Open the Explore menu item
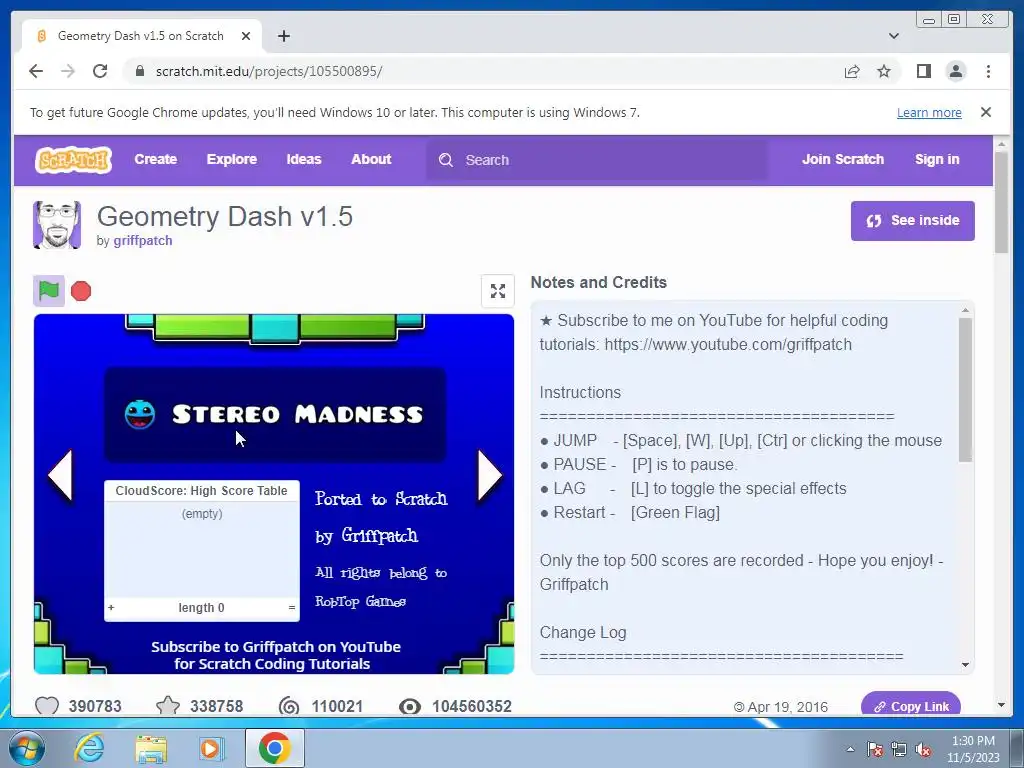1024x768 pixels. [x=232, y=159]
